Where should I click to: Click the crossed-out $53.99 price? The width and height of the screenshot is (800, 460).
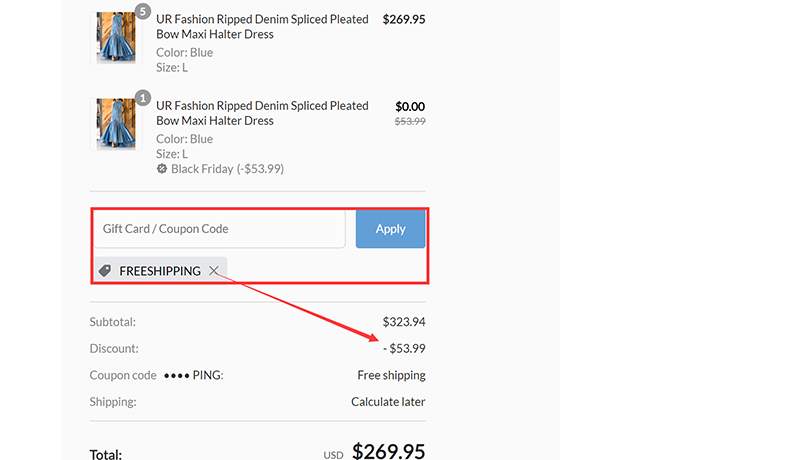410,121
